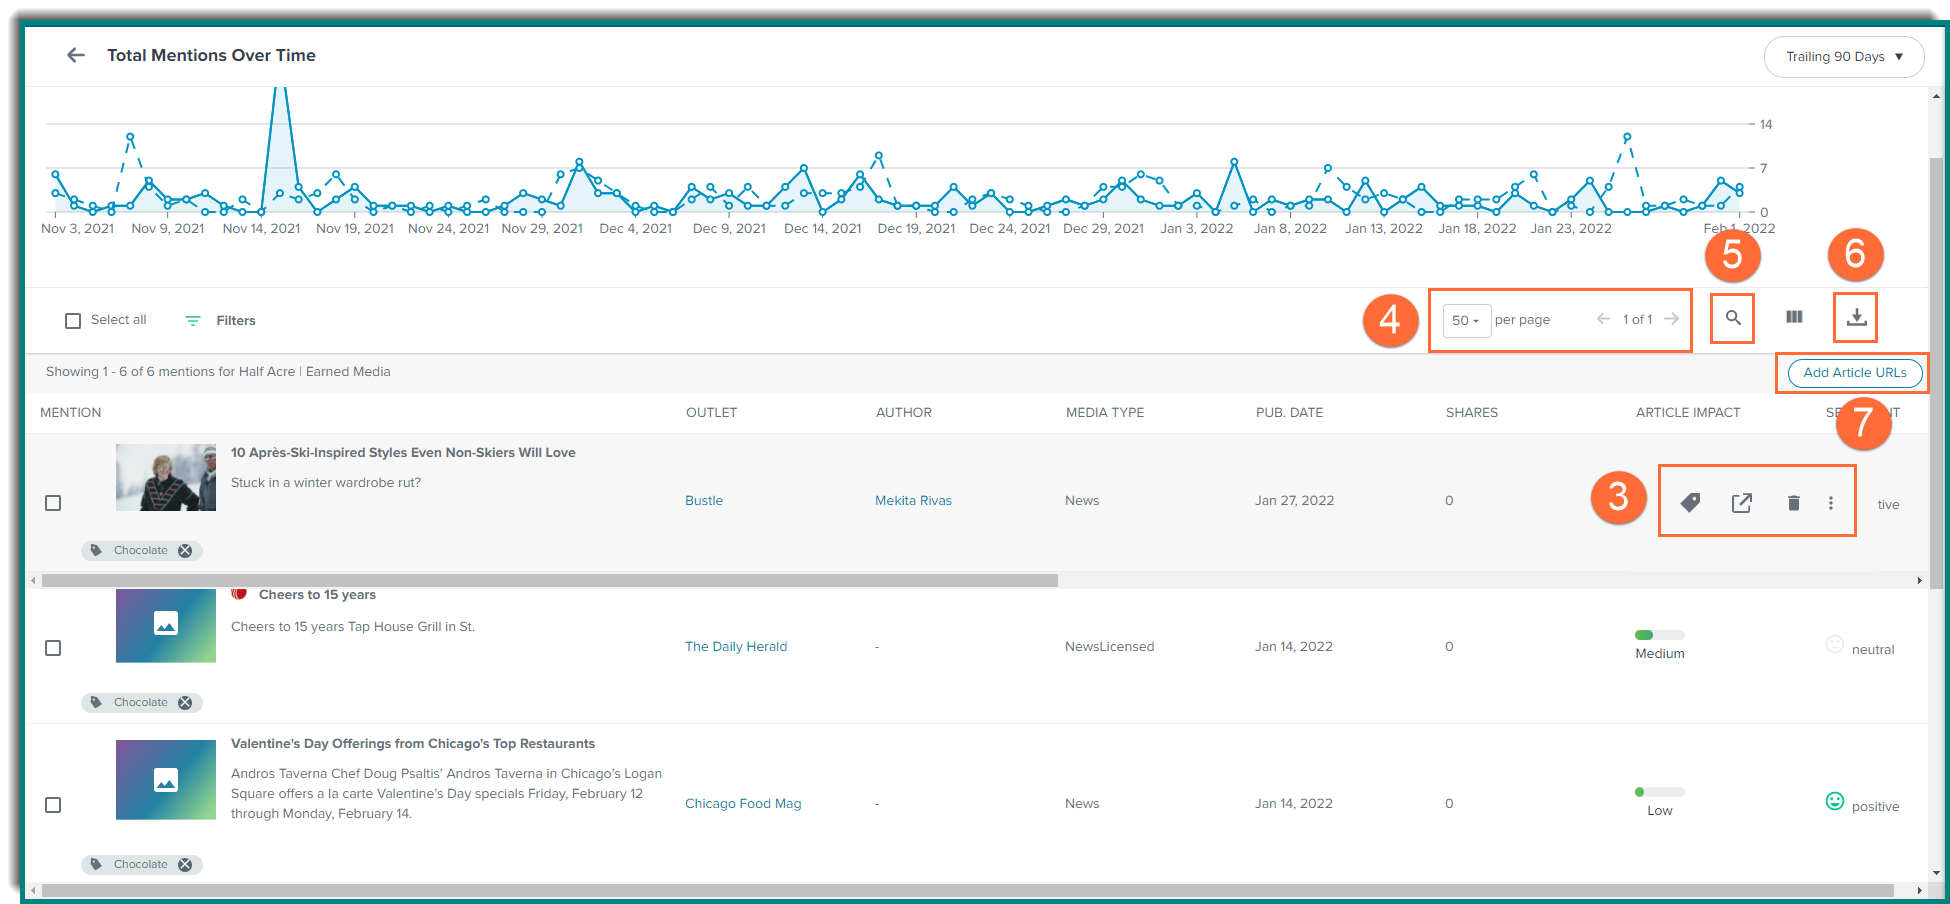Open the Bustle outlet link

click(704, 501)
